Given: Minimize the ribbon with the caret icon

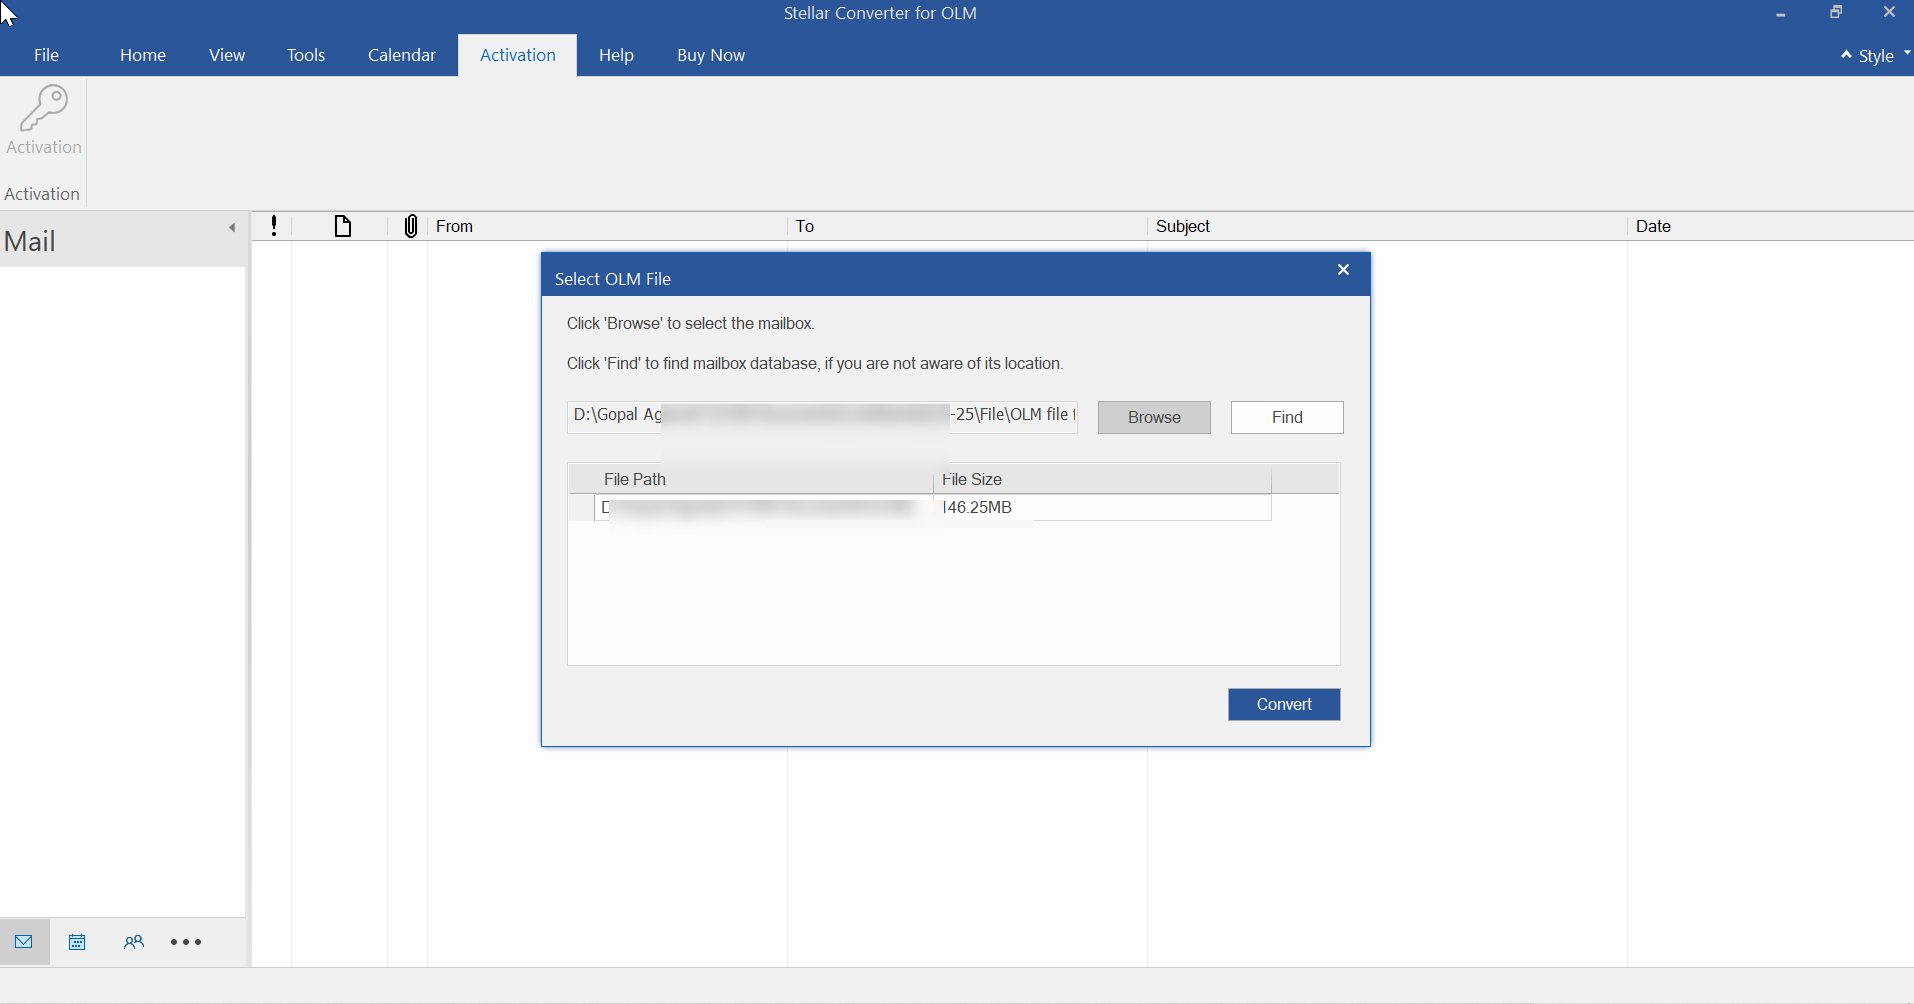Looking at the screenshot, I should (1846, 55).
